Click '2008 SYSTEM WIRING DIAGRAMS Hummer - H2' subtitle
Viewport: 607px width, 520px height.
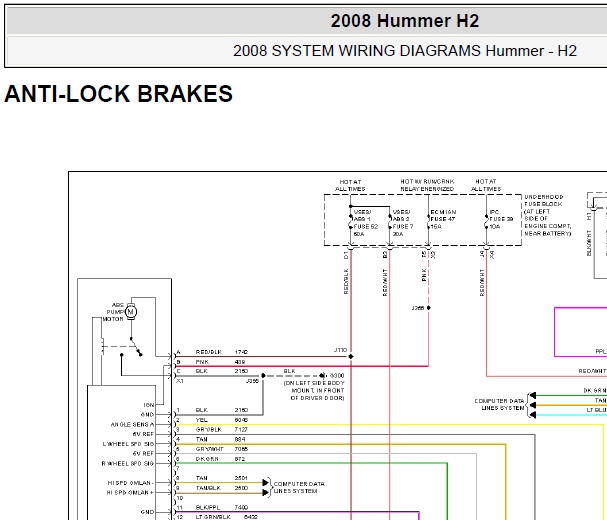(405, 51)
